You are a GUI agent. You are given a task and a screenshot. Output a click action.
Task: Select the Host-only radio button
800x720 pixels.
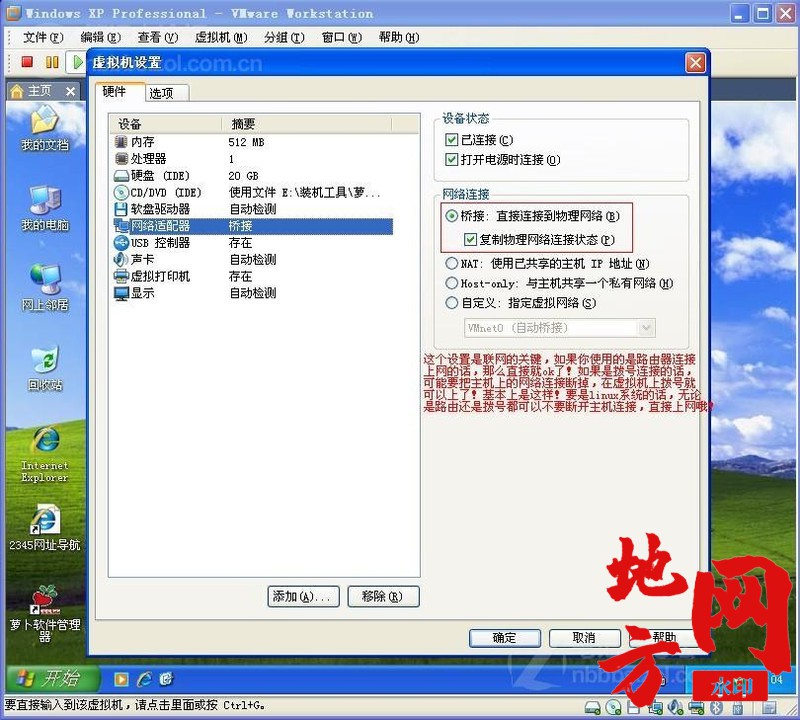tap(452, 283)
